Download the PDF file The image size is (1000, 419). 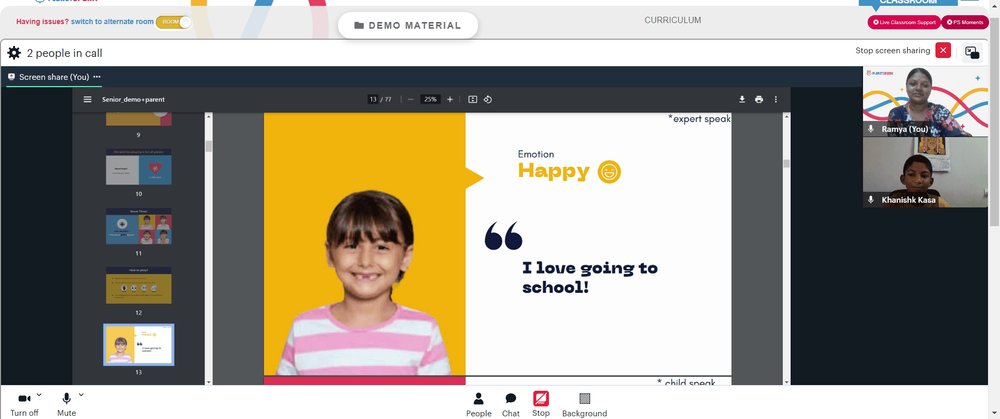(742, 99)
